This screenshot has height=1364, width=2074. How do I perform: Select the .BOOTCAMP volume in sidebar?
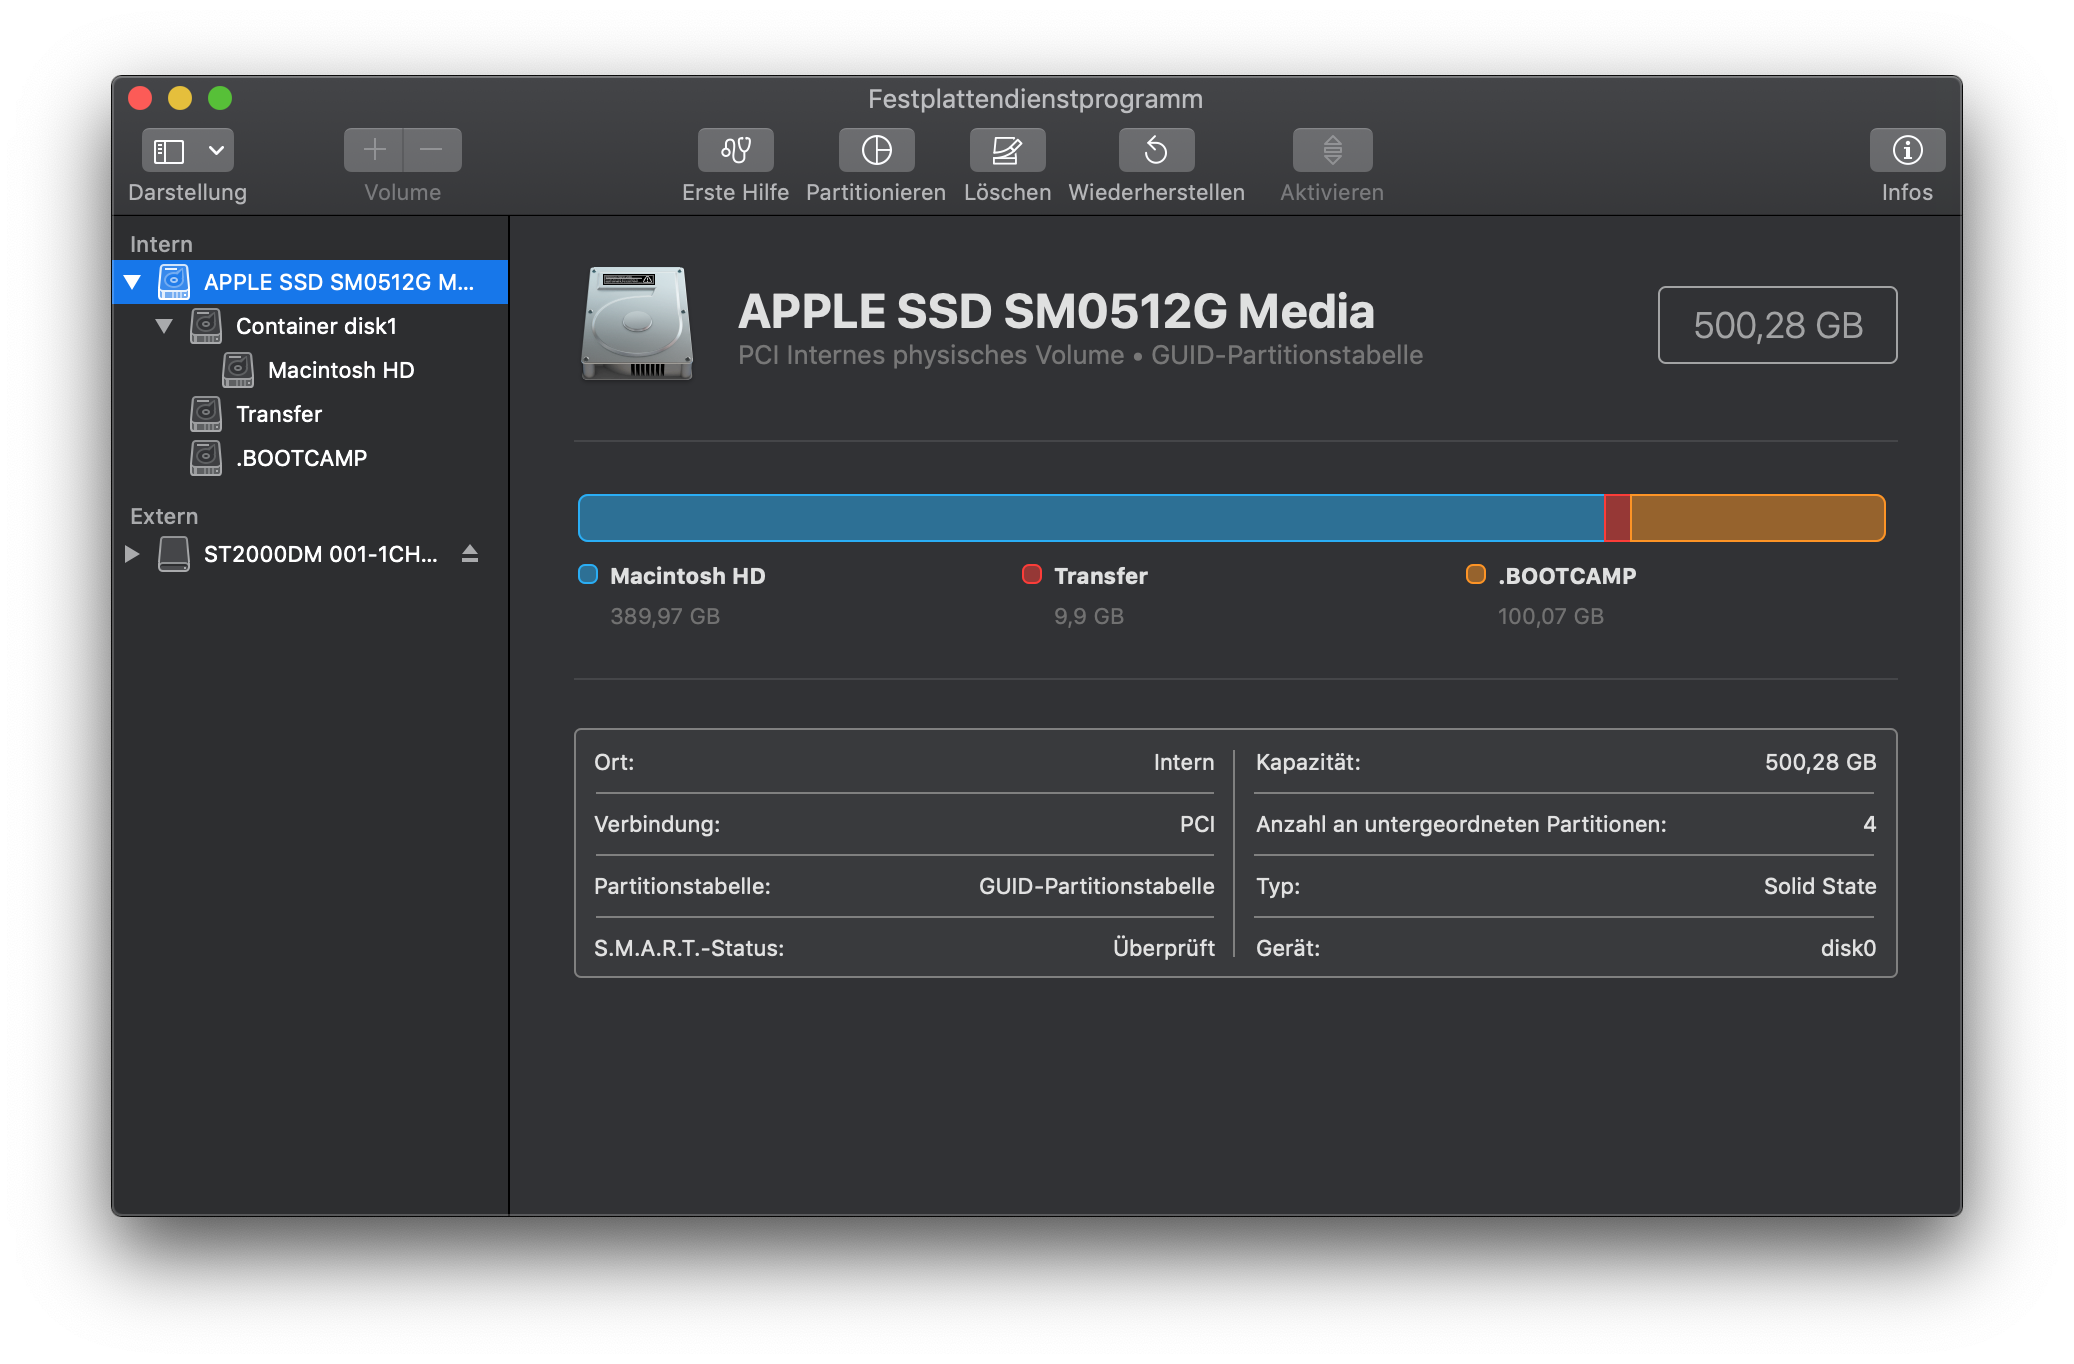(x=301, y=458)
